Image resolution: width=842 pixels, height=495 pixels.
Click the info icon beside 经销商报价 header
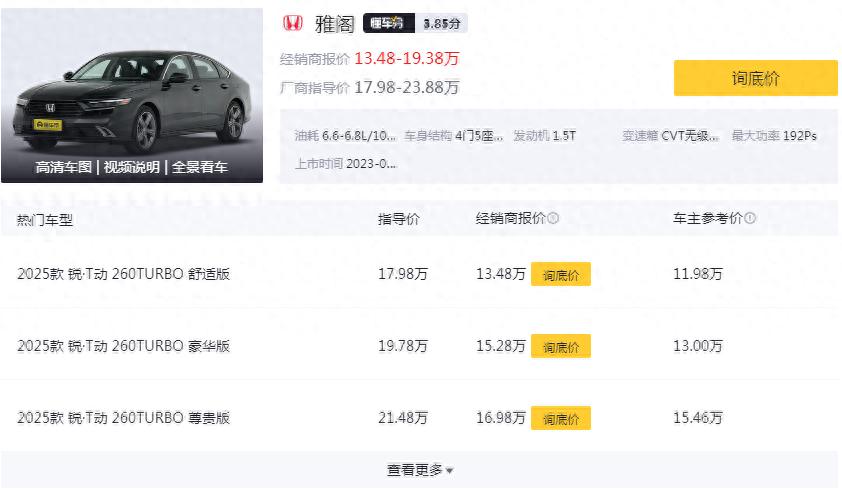coord(553,219)
